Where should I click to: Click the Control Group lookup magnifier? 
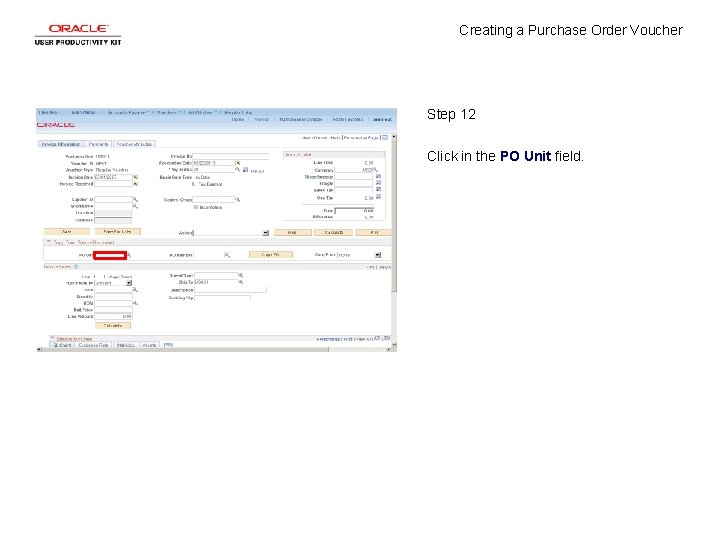pos(237,199)
